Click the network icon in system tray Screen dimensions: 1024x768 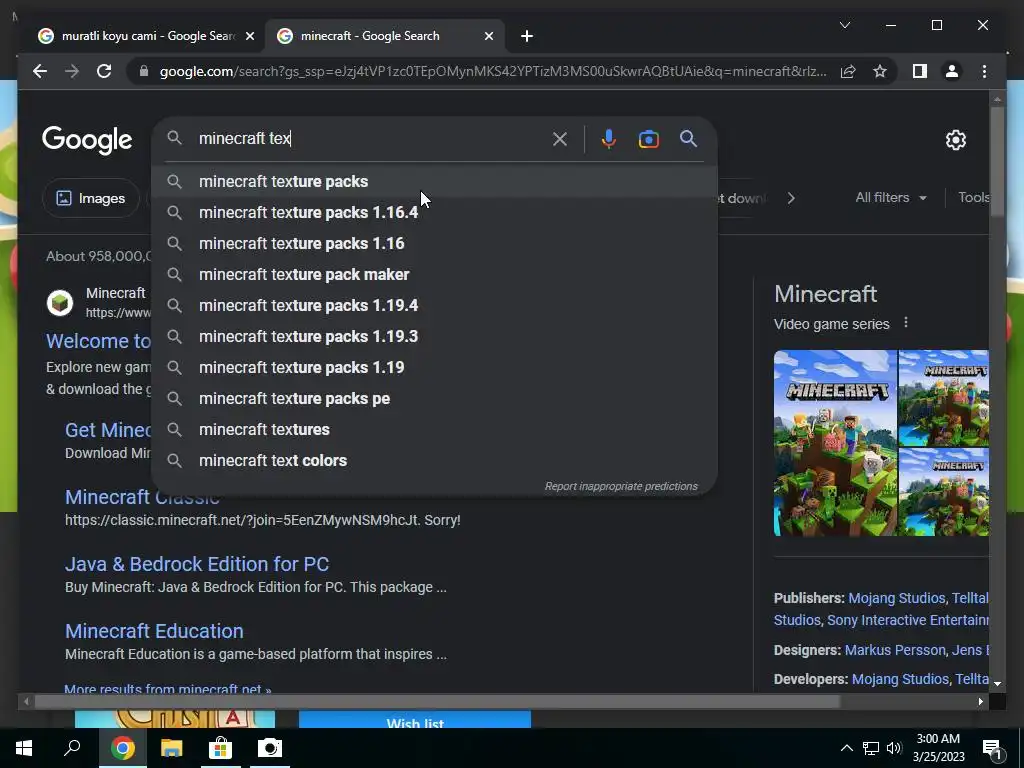pyautogui.click(x=871, y=748)
